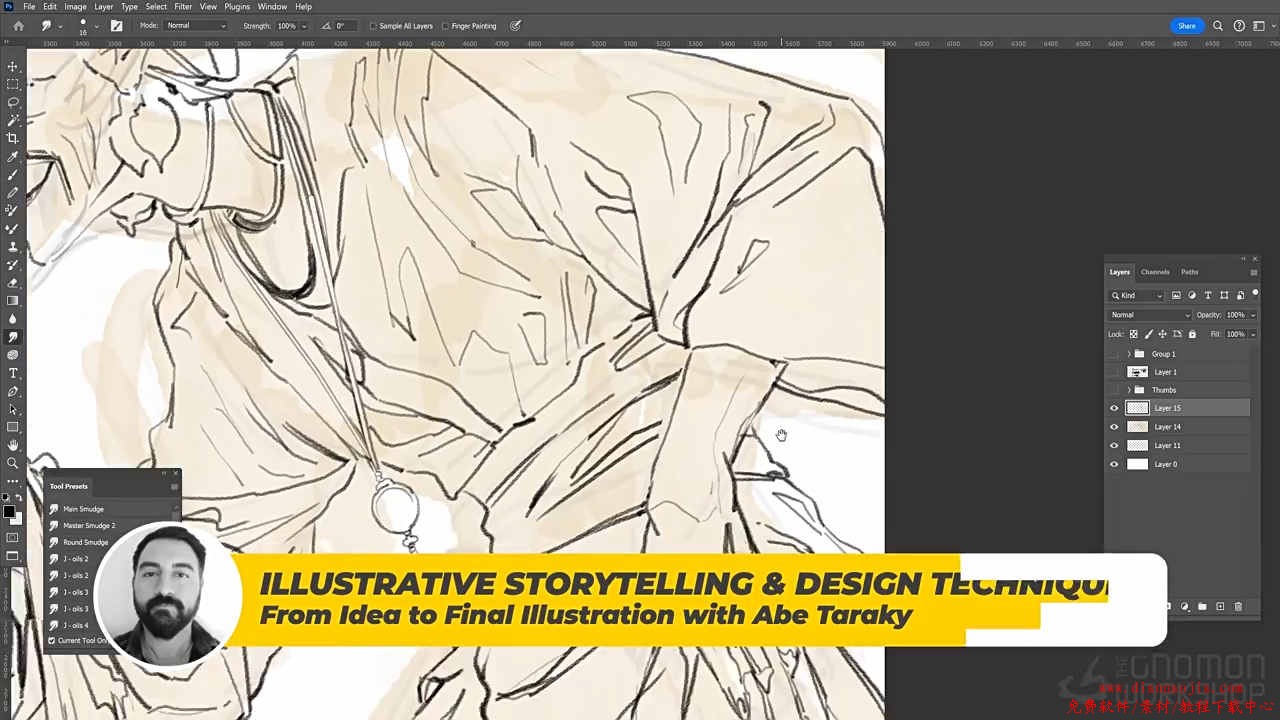This screenshot has height=720, width=1280.
Task: Open the layer blend mode Normal dropdown
Action: (x=1150, y=315)
